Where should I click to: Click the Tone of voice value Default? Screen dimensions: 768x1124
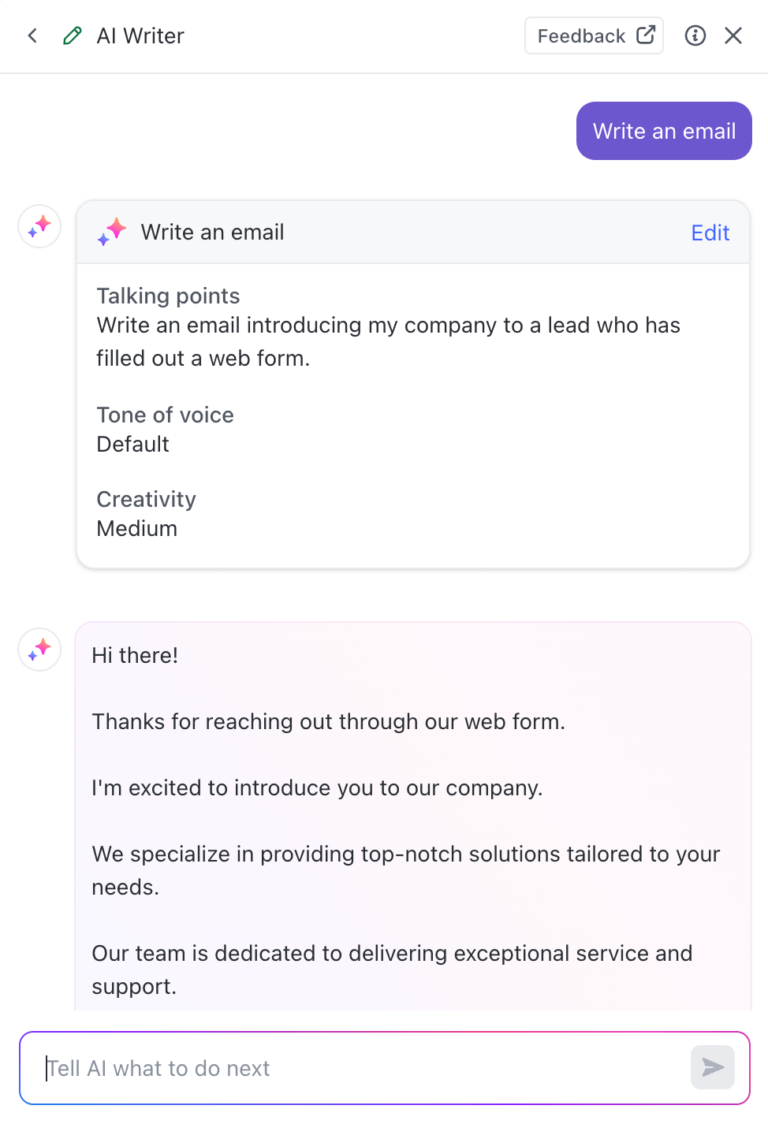(131, 444)
